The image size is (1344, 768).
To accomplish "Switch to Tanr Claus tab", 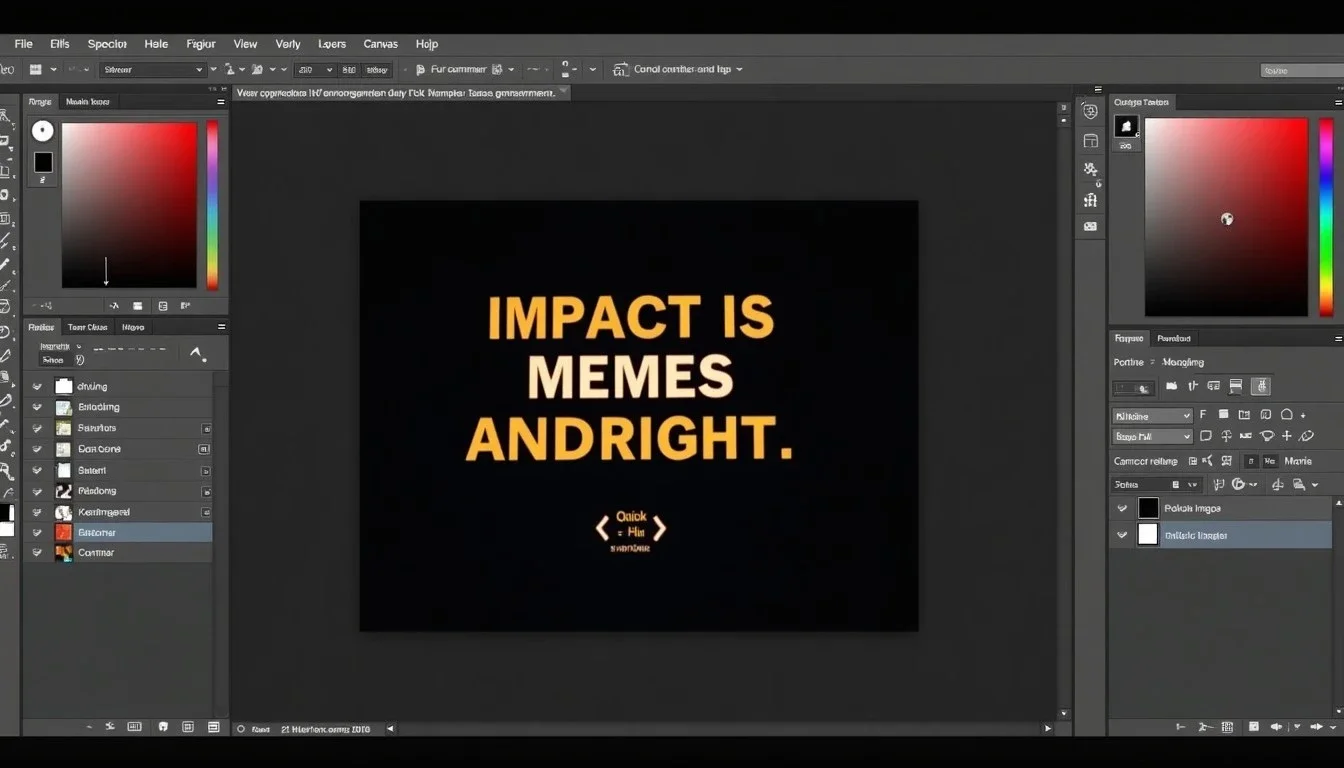I will pos(88,327).
